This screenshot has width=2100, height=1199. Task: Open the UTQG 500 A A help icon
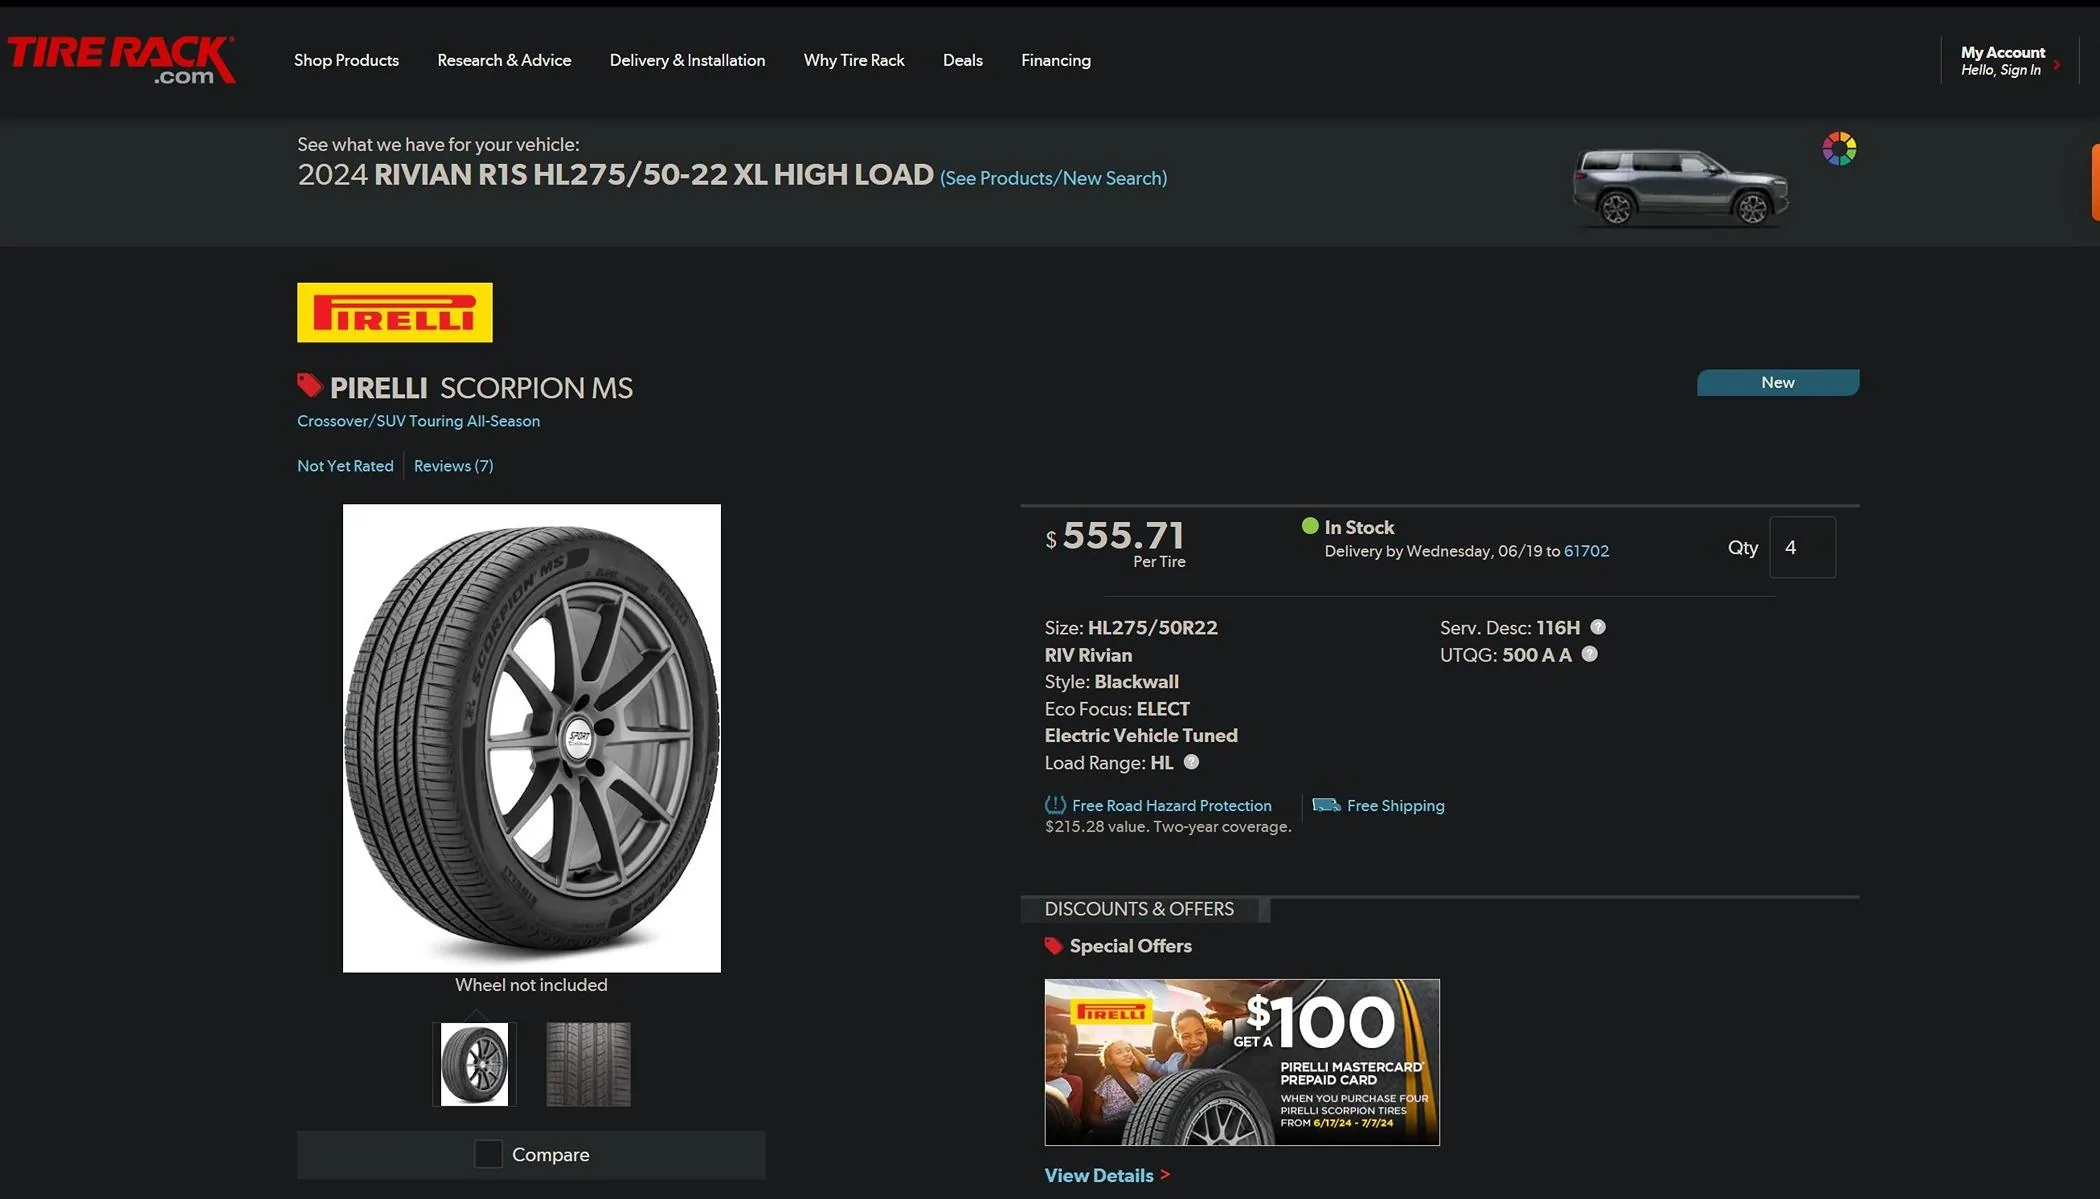(x=1589, y=654)
